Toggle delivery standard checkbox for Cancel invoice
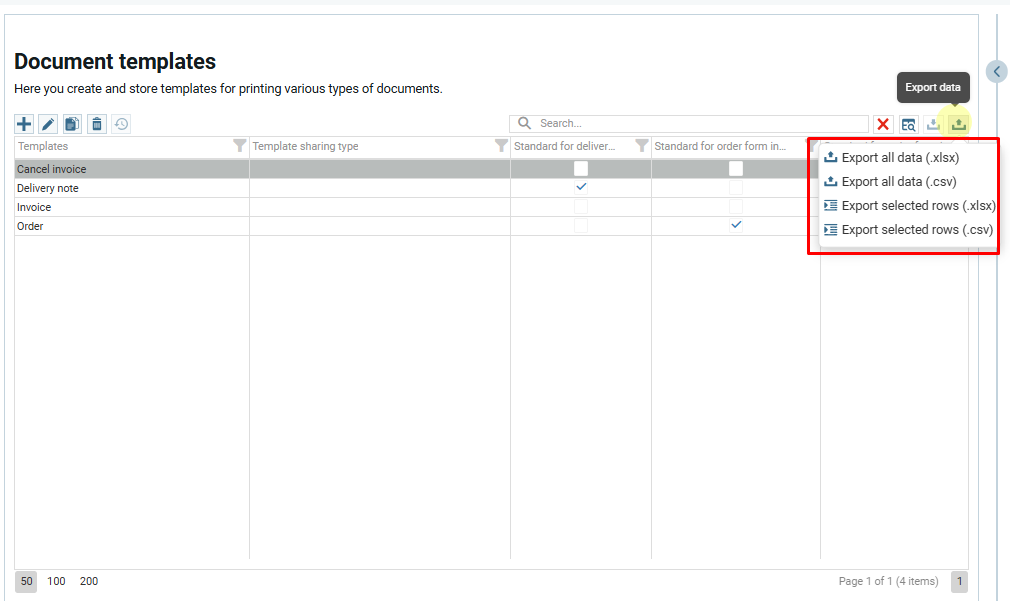Viewport: 1010px width, 601px height. tap(581, 169)
